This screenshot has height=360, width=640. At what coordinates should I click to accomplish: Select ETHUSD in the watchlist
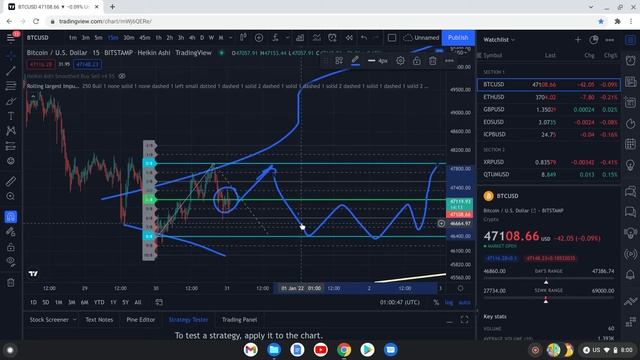point(549,97)
